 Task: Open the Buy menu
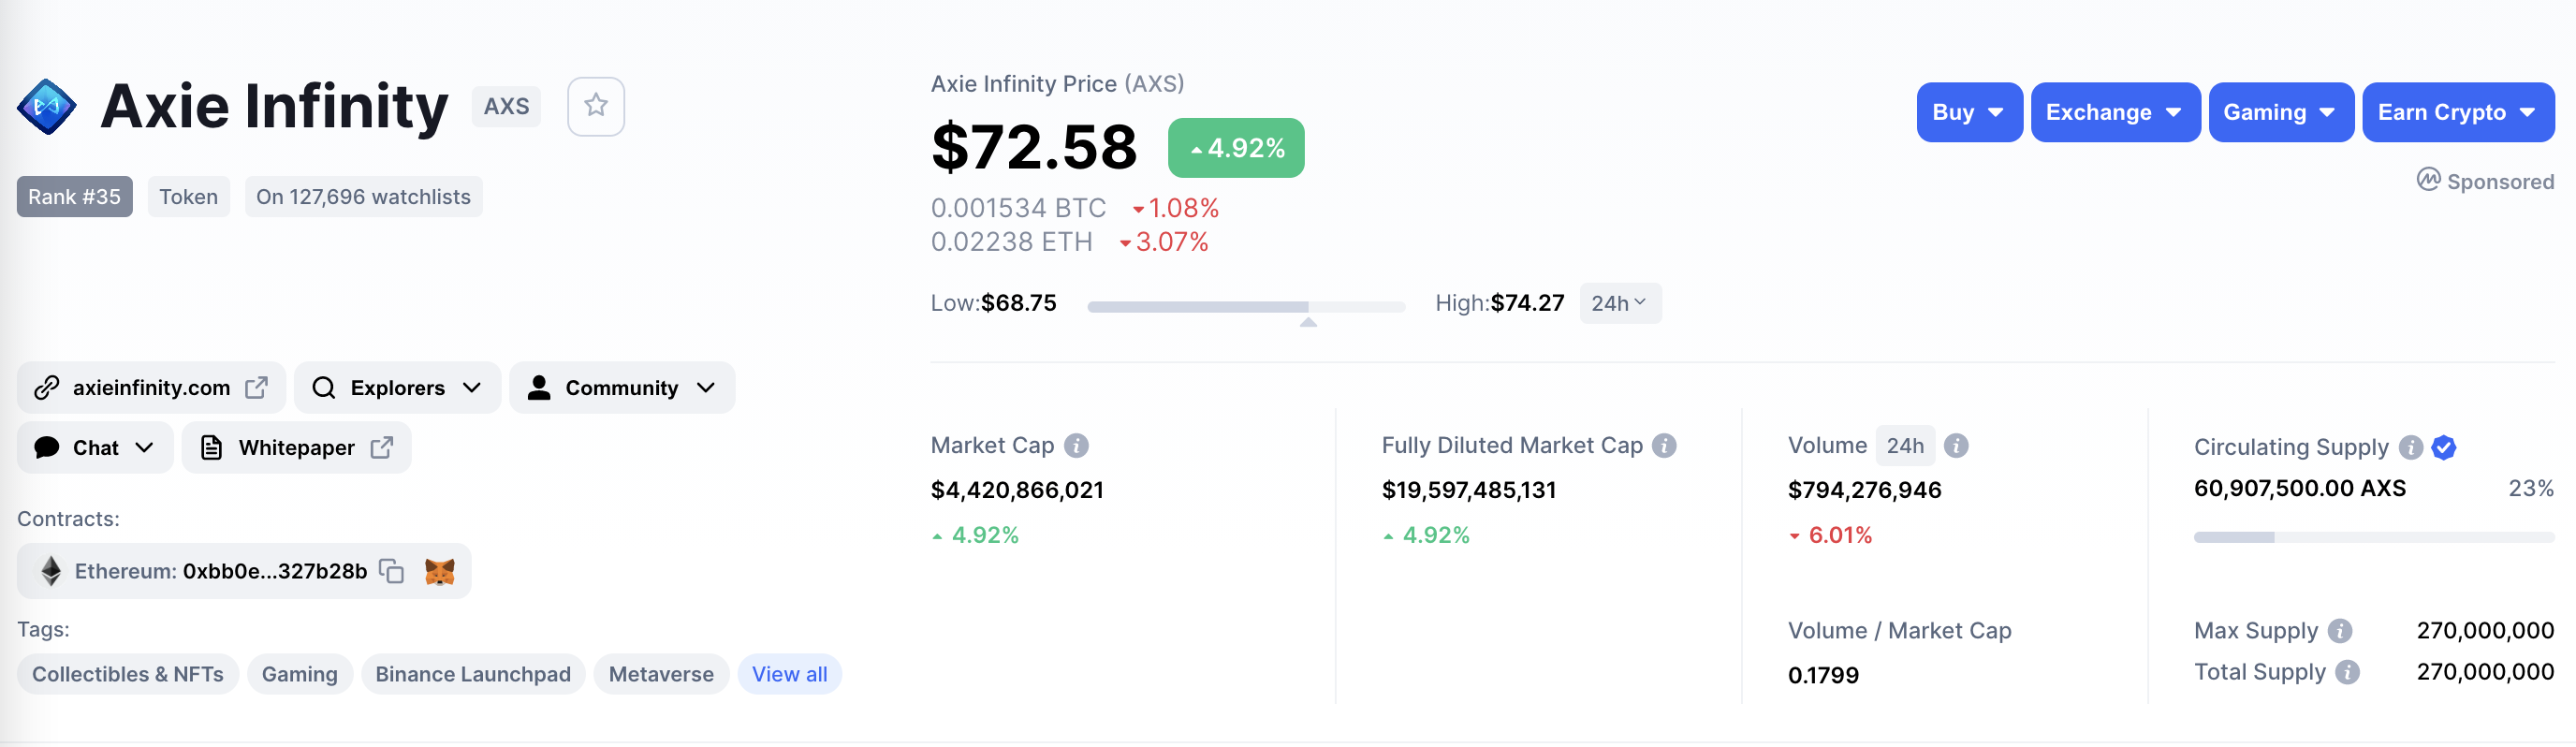pyautogui.click(x=1968, y=112)
